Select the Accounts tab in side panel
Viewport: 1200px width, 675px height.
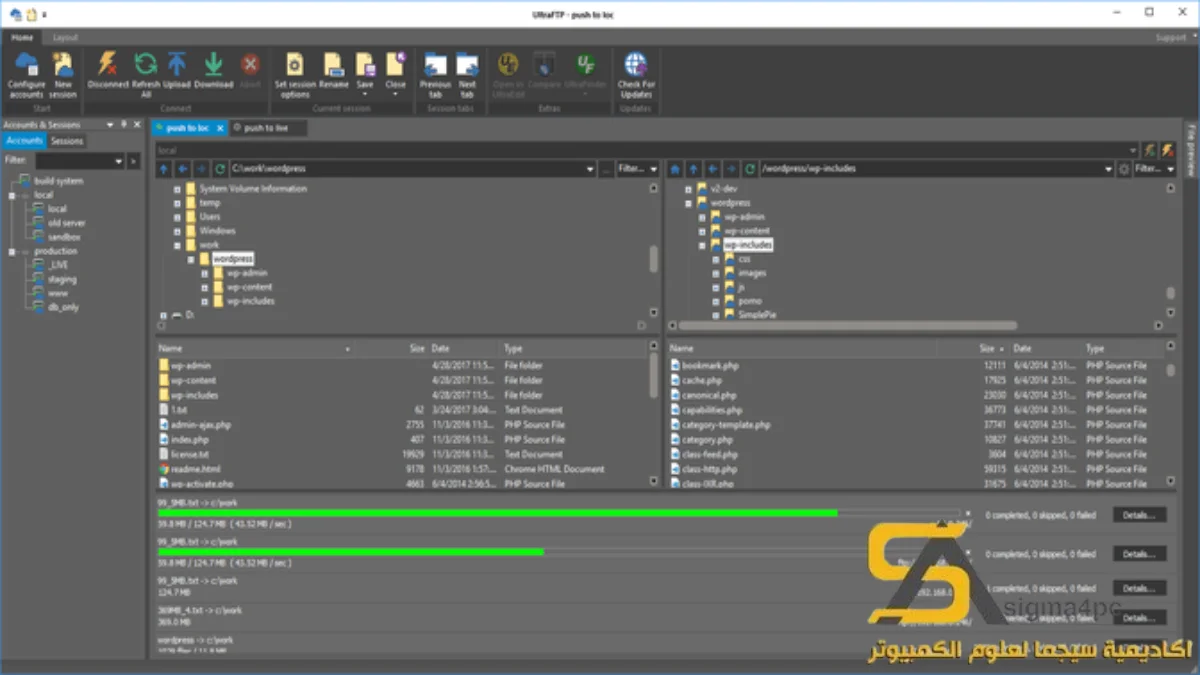click(24, 141)
